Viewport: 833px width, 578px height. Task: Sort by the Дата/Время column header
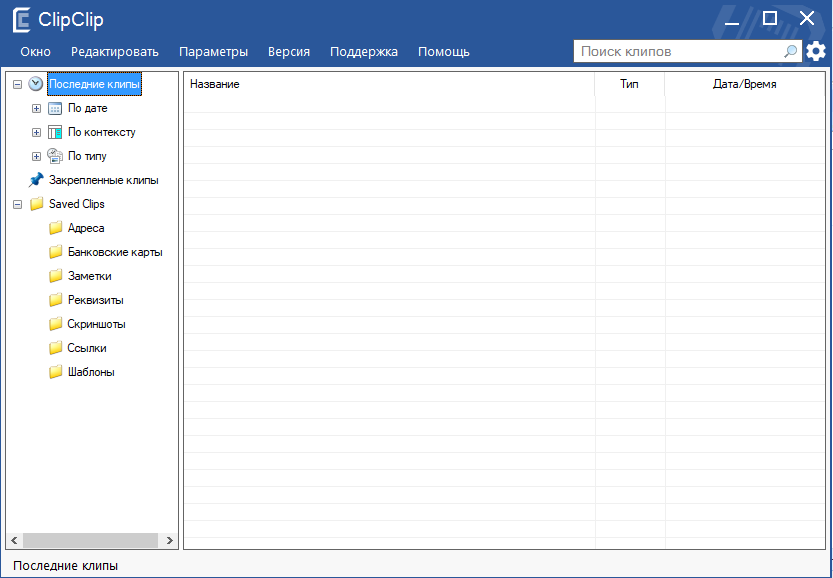(745, 84)
